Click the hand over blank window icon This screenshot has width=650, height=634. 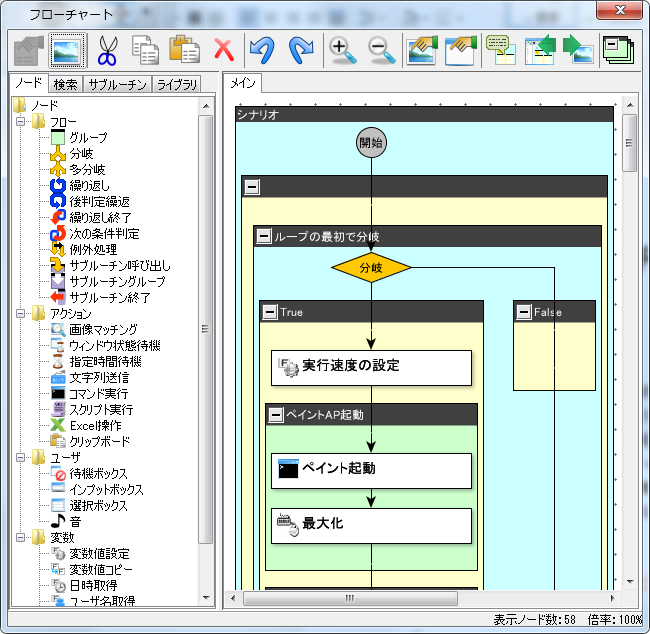pos(461,50)
